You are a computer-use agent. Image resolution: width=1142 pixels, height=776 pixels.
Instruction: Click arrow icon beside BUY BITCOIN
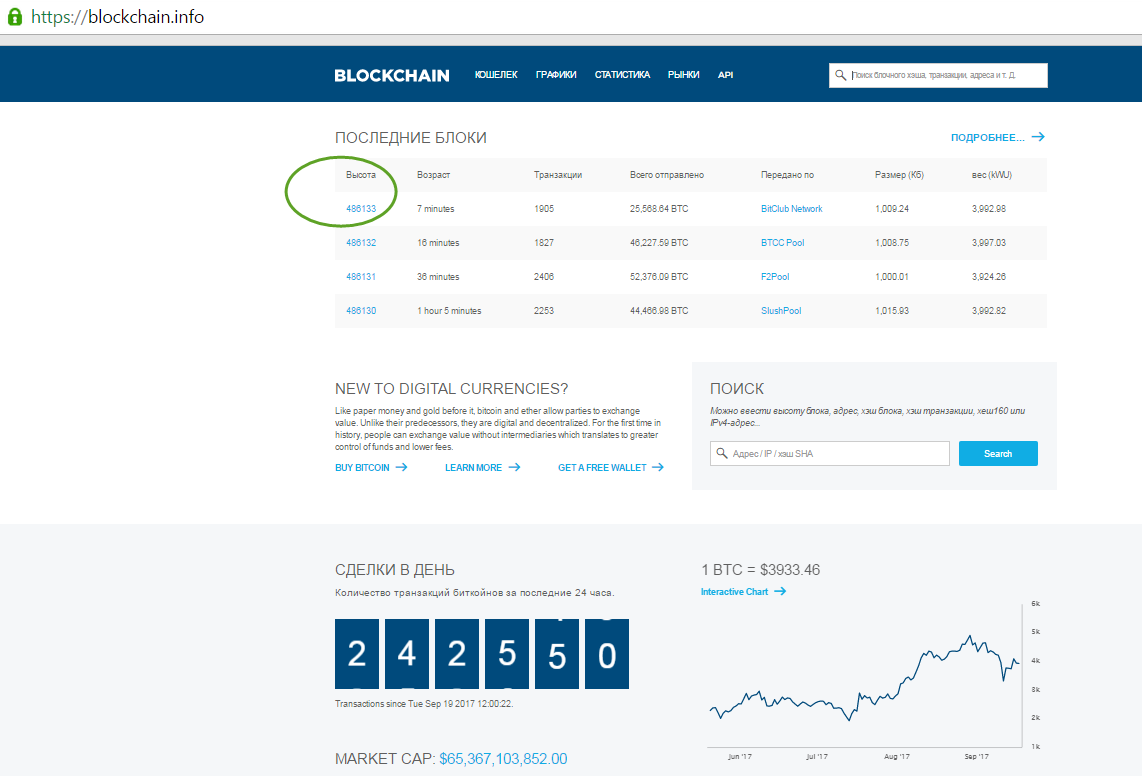pos(401,467)
